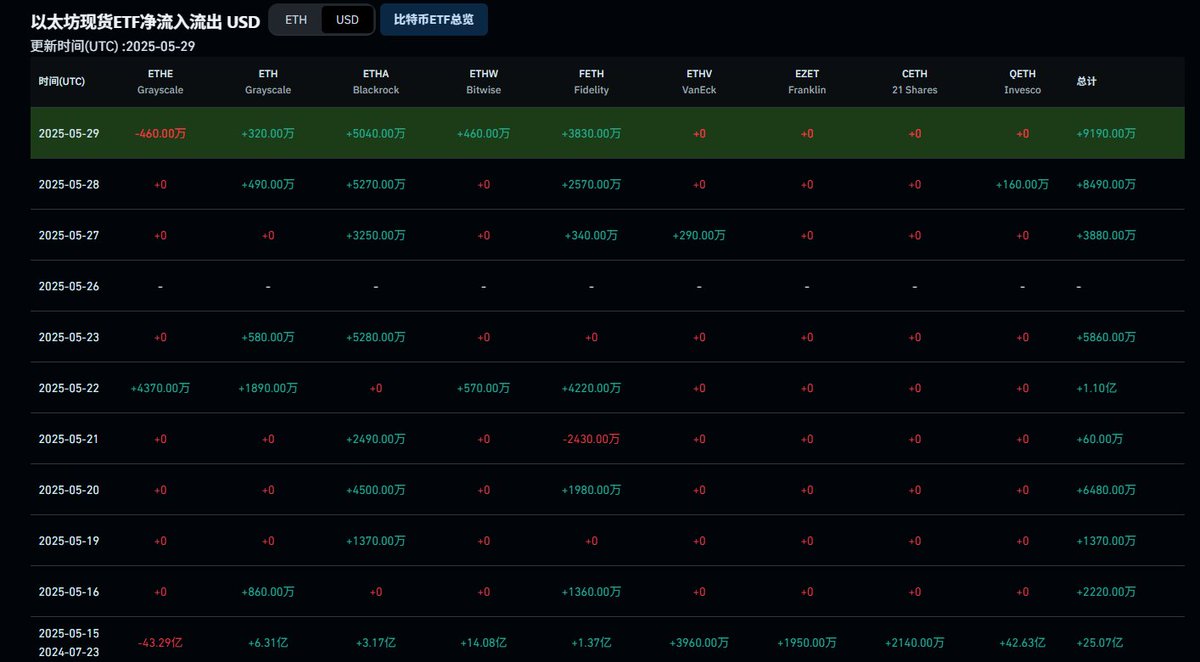Click the +580.00万 Grayscale ETH value

(268, 337)
